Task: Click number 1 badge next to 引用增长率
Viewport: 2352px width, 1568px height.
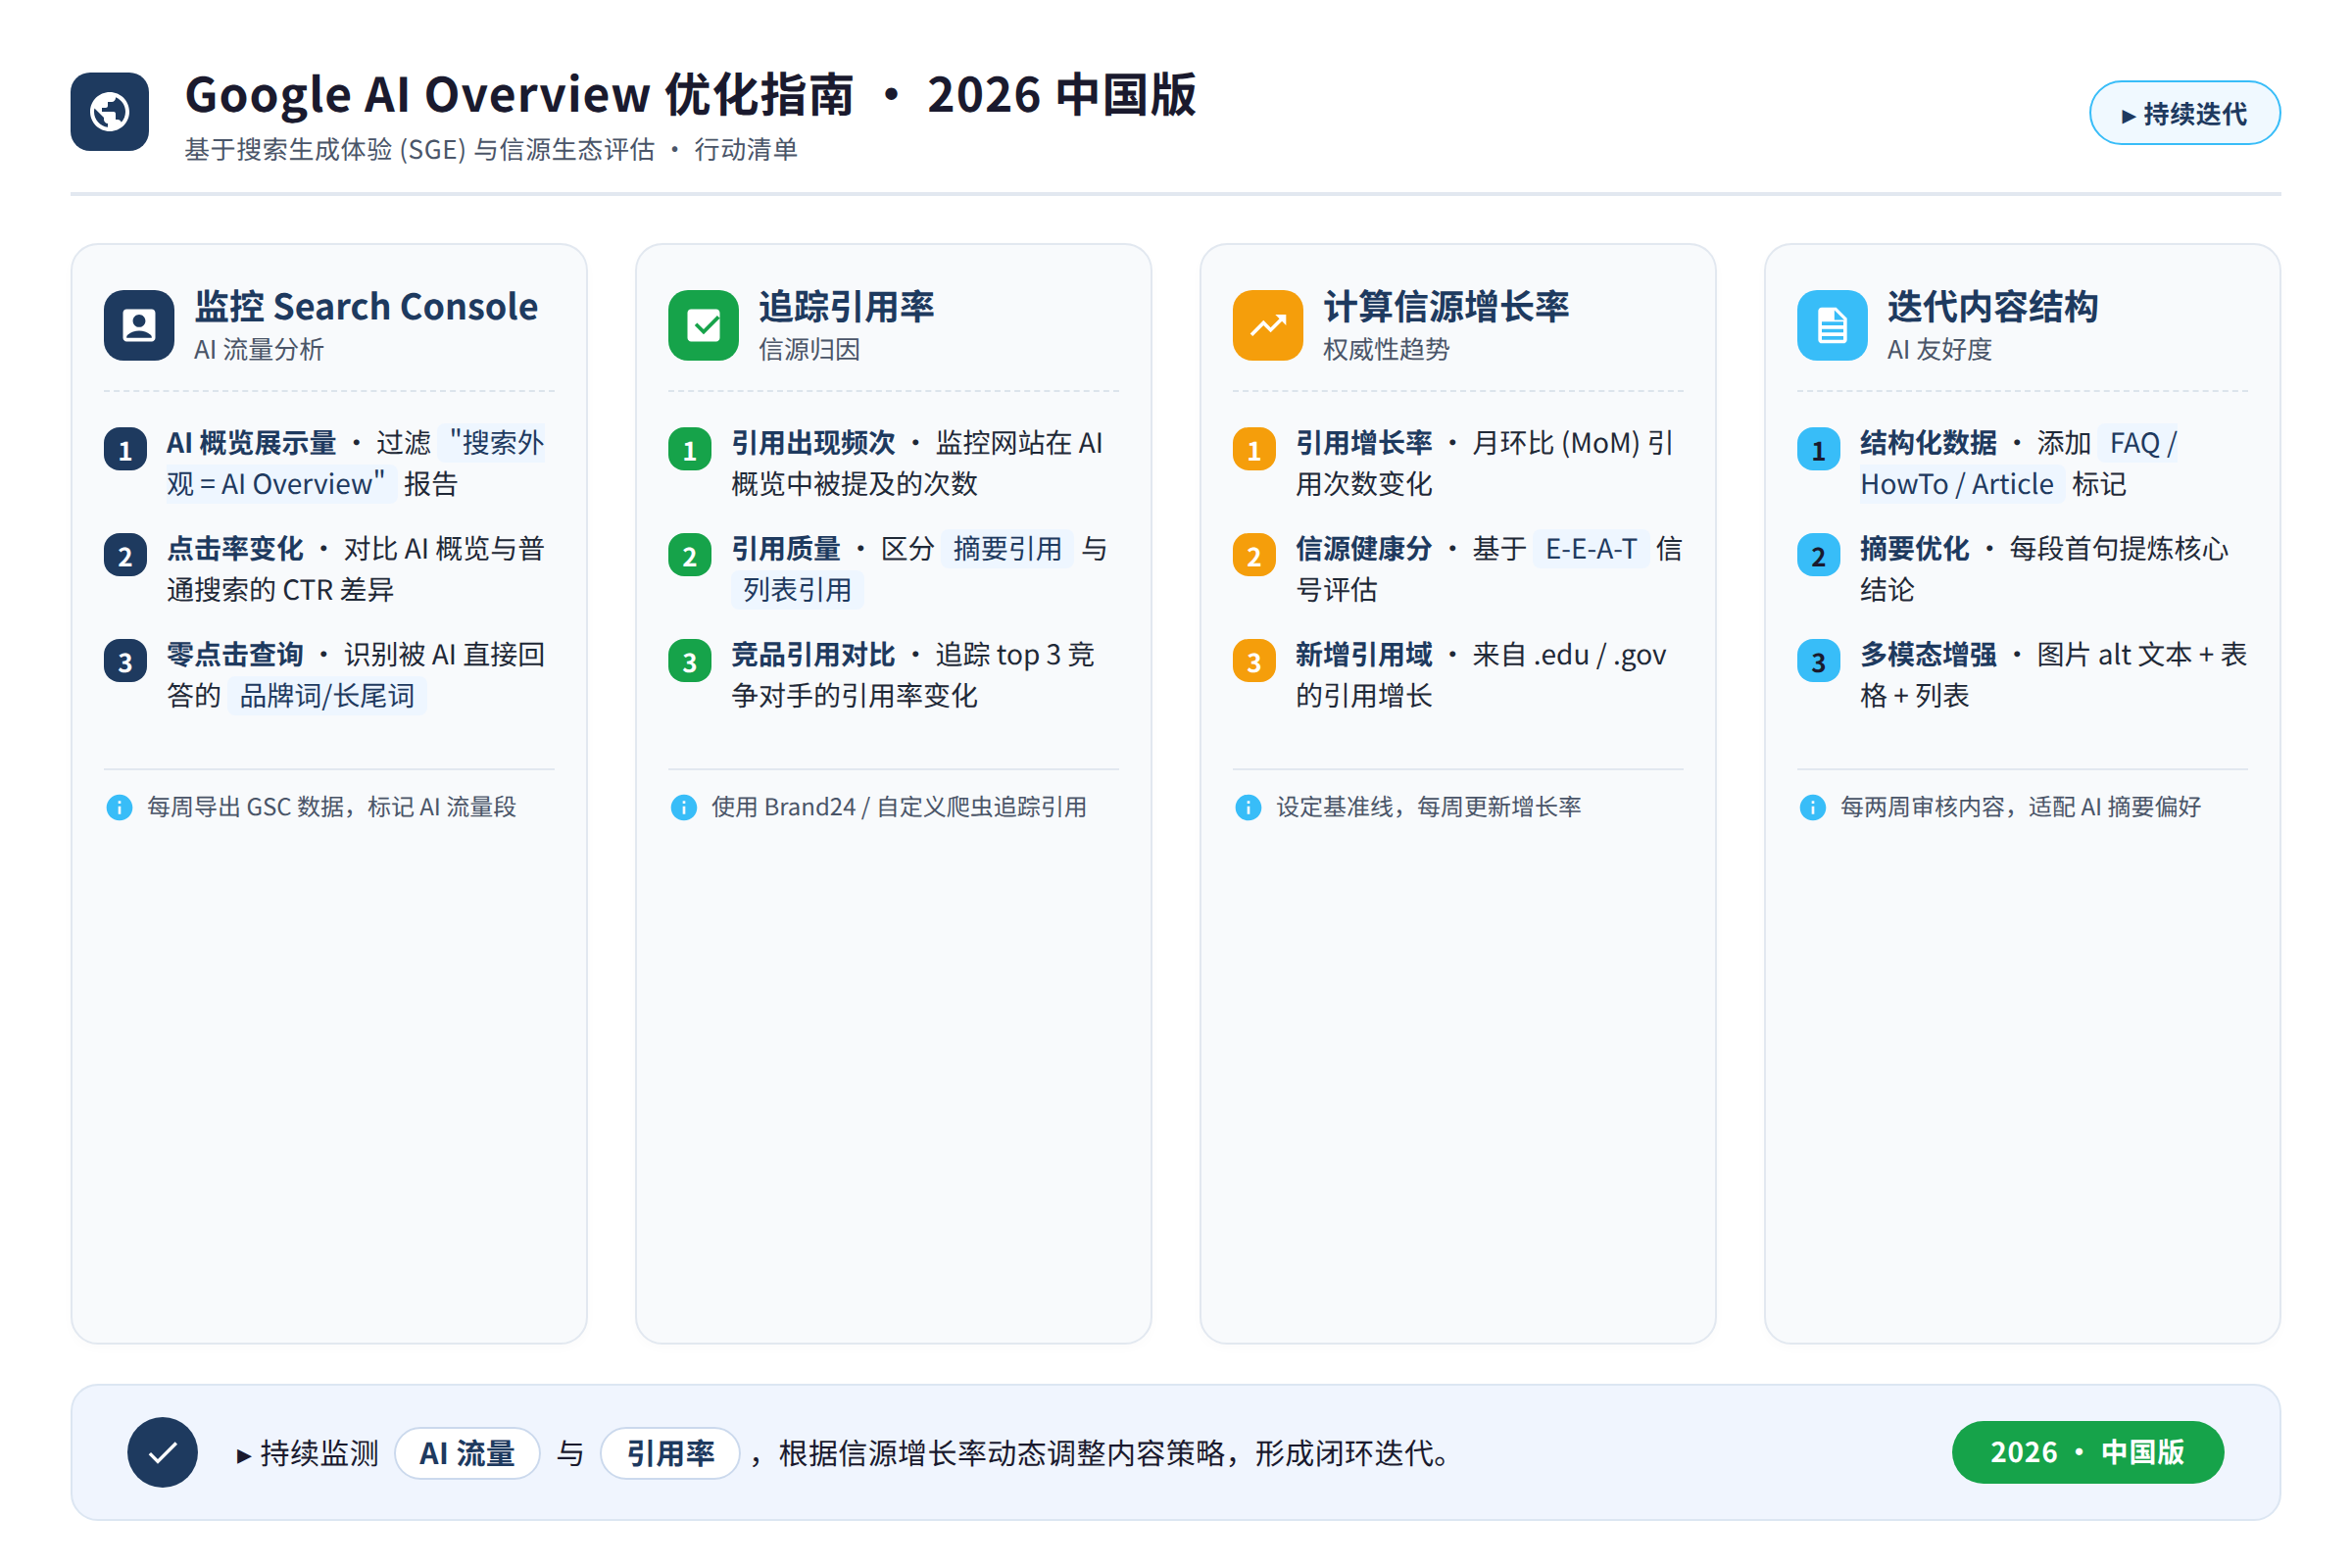Action: tap(1254, 450)
